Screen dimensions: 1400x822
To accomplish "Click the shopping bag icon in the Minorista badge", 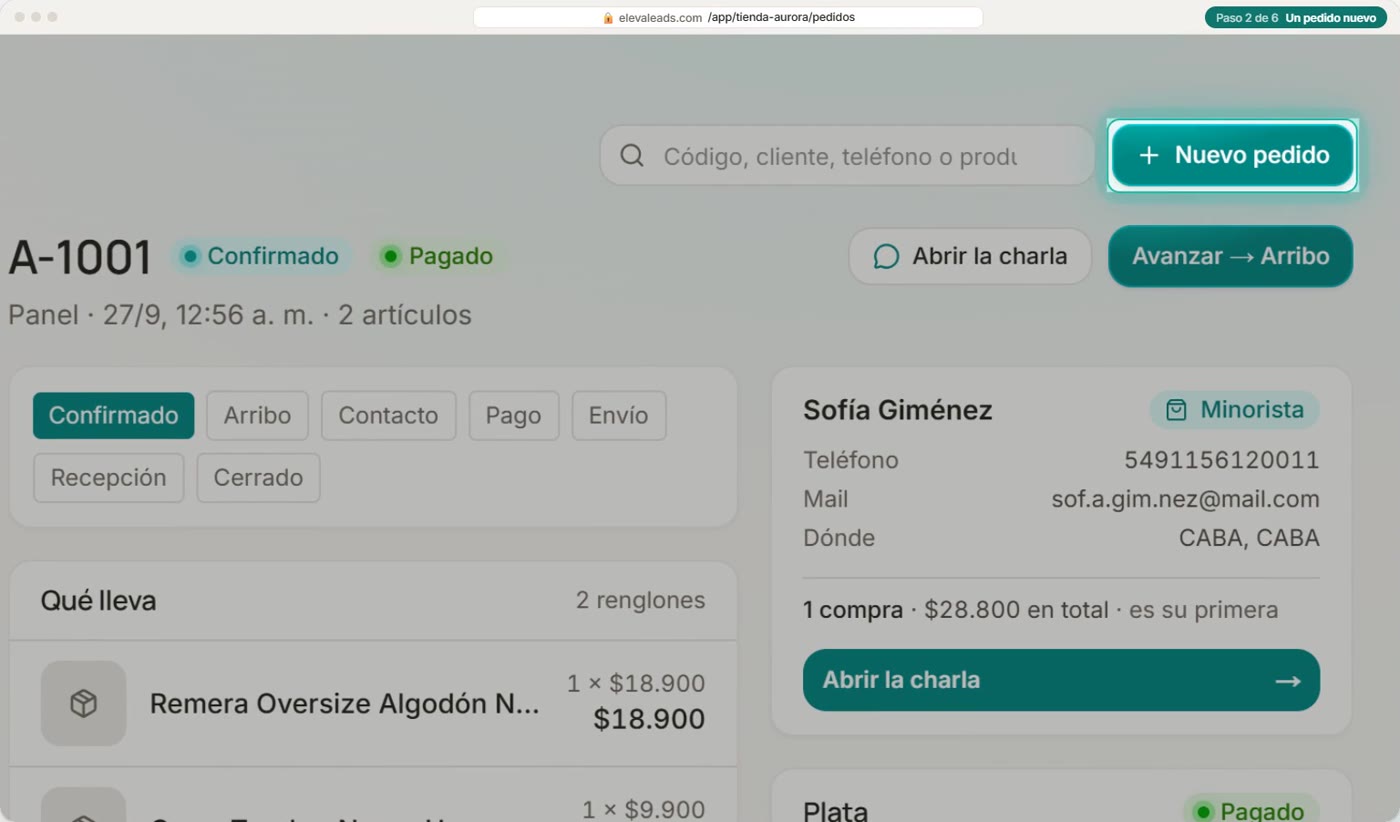I will pos(1176,410).
